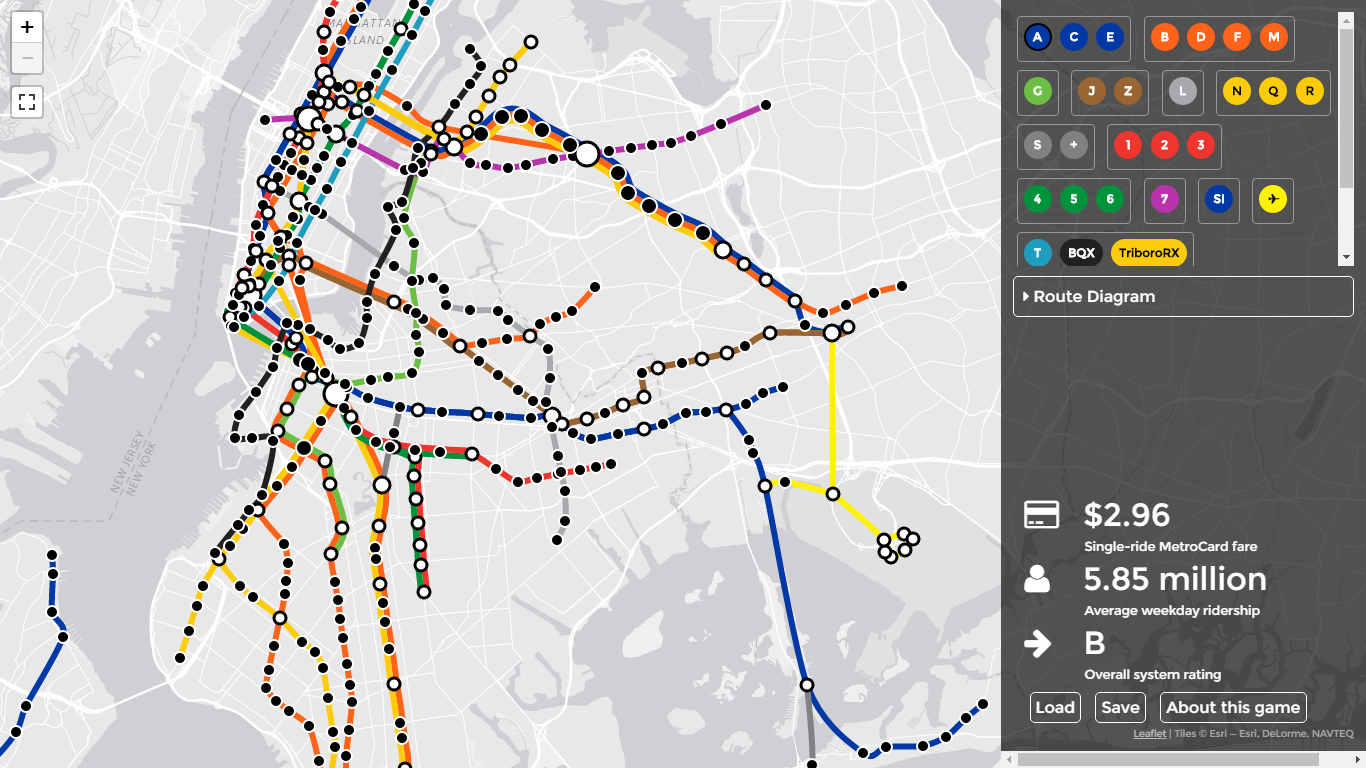The height and width of the screenshot is (768, 1366).
Task: Select the G line icon
Action: click(1038, 92)
